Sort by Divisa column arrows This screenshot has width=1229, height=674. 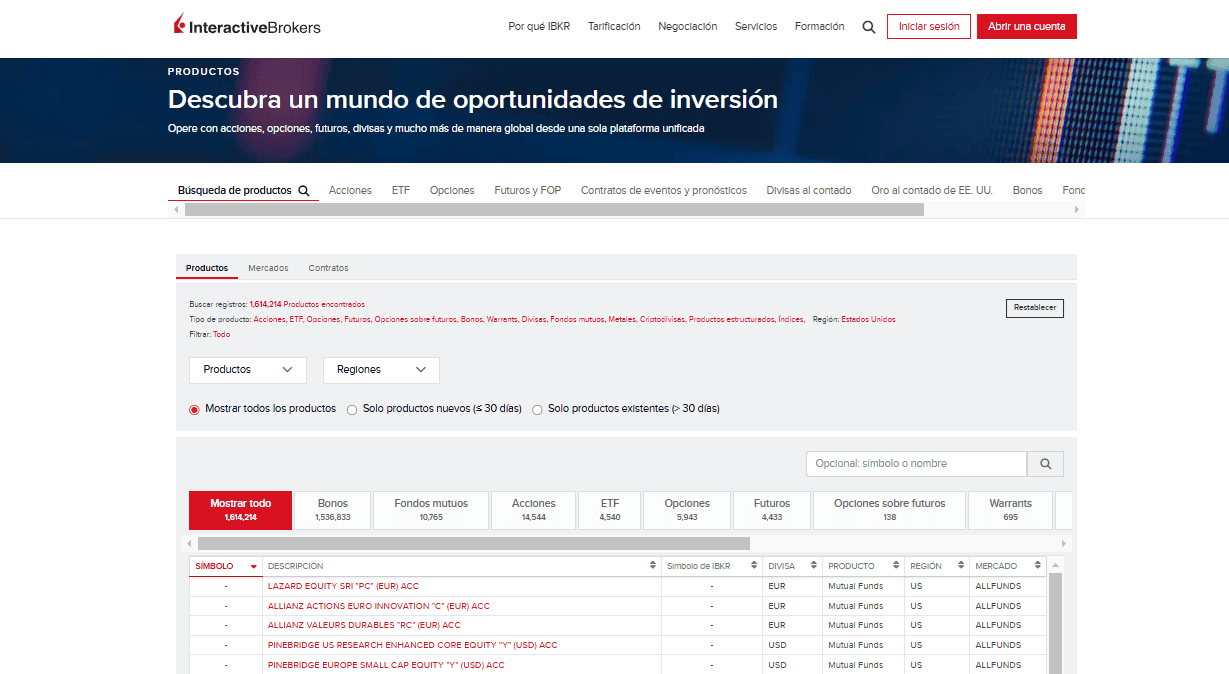click(814, 566)
